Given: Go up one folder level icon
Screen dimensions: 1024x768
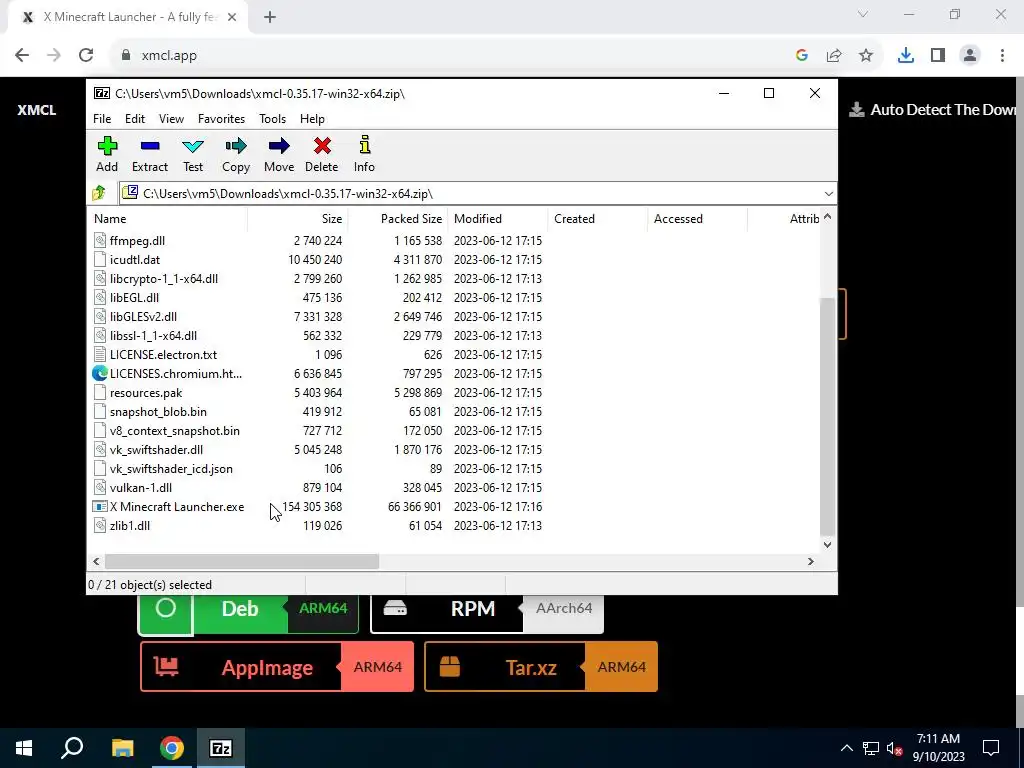Looking at the screenshot, I should (99, 193).
